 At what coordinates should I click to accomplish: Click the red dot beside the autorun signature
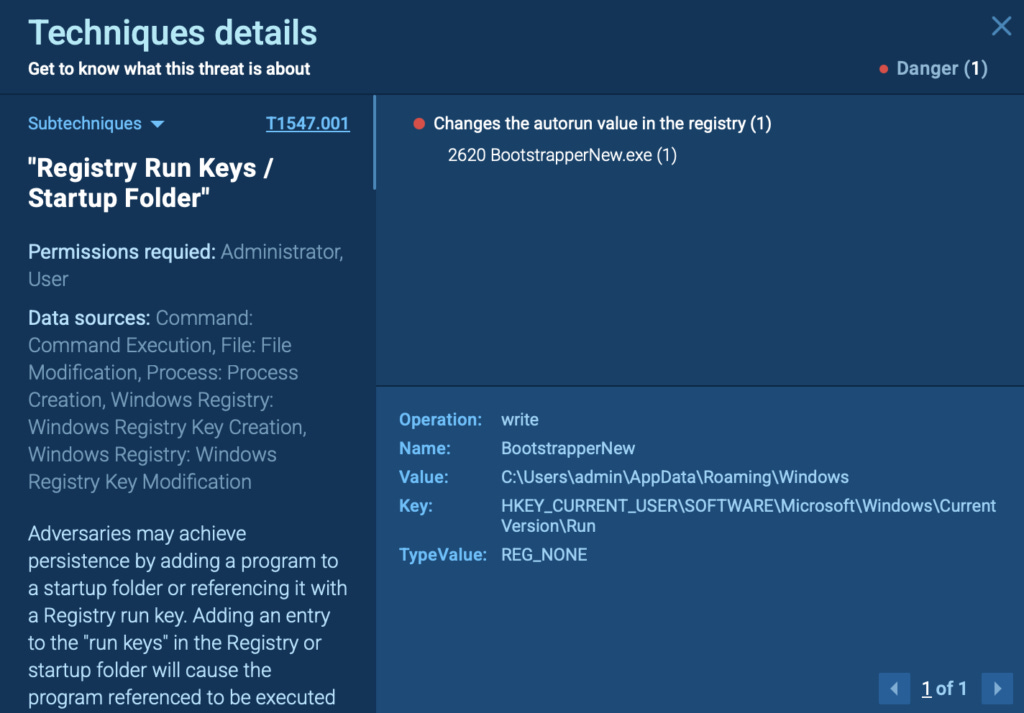pyautogui.click(x=419, y=124)
